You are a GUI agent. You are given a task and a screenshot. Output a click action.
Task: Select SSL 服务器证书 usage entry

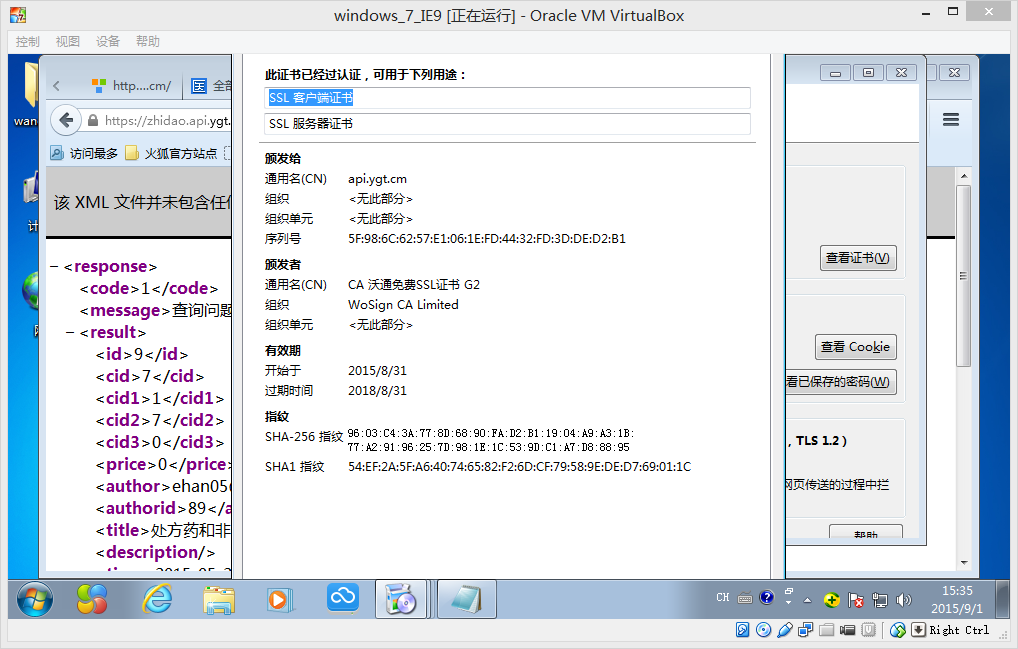pos(508,123)
